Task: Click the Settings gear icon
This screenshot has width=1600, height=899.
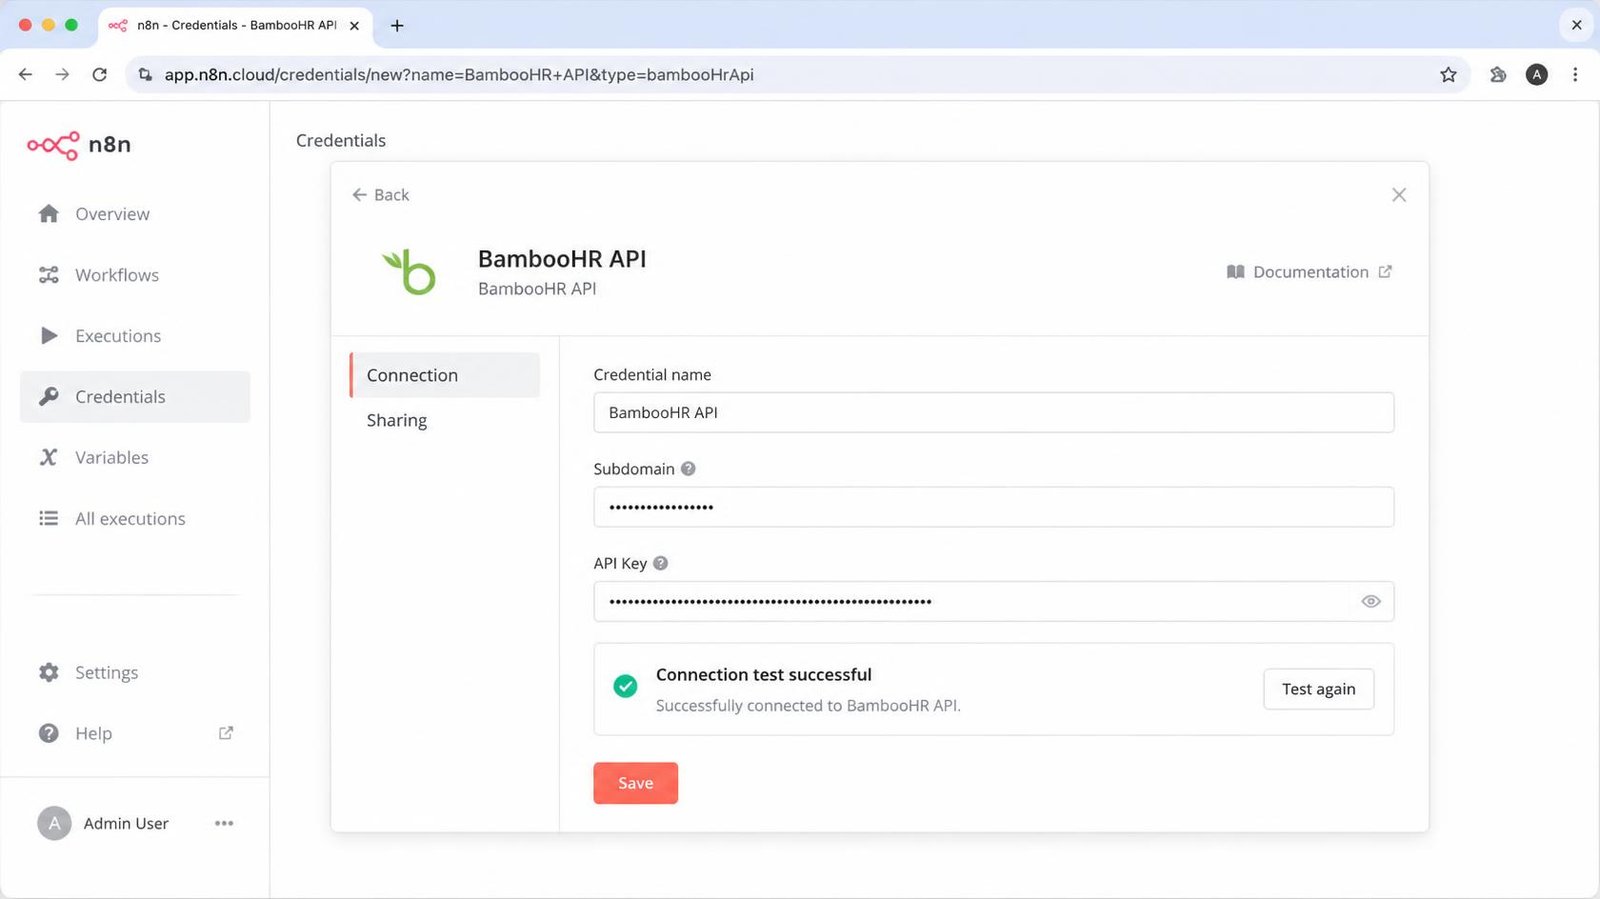Action: pyautogui.click(x=48, y=672)
